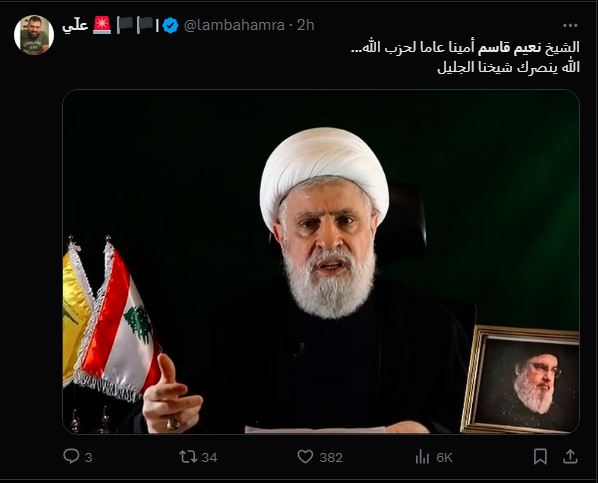The width and height of the screenshot is (598, 483).
Task: Open view analytics bar chart icon
Action: point(422,457)
